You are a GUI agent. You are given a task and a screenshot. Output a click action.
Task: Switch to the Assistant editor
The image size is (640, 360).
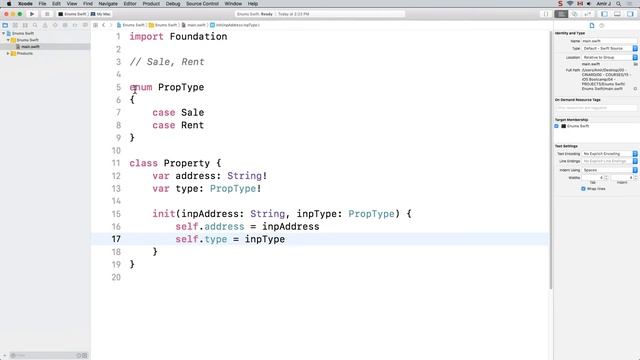574,14
